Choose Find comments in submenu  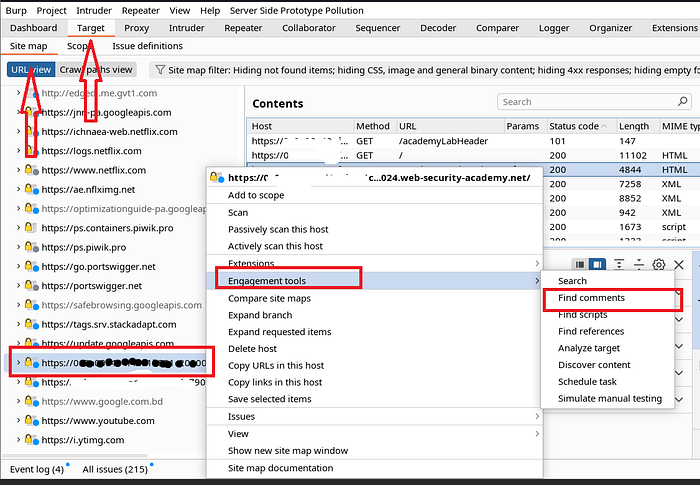(607, 297)
